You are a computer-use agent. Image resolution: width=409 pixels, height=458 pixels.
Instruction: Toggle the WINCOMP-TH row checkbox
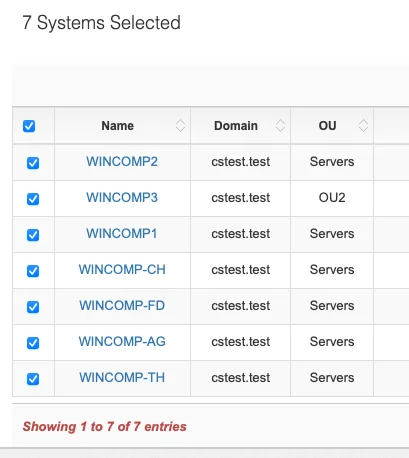point(33,379)
